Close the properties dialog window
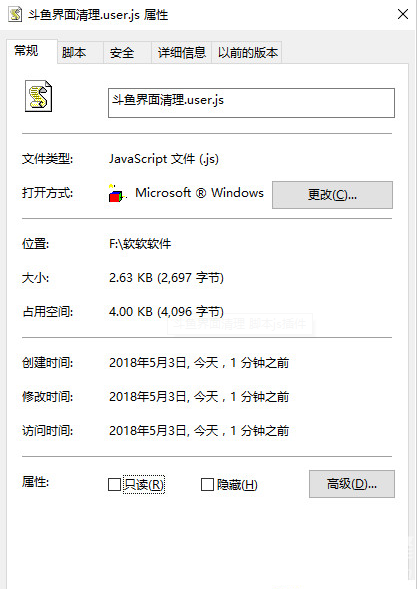The width and height of the screenshot is (417, 589). coord(403,14)
